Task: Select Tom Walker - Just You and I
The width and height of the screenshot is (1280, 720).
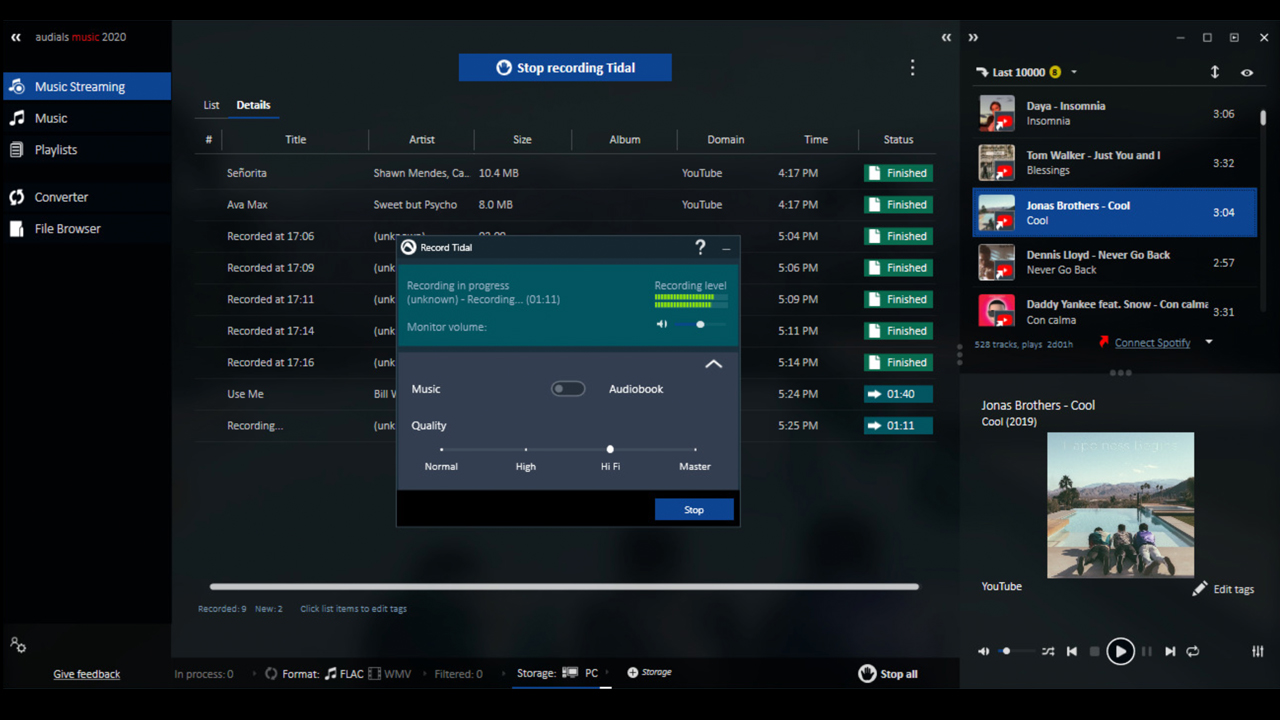Action: tap(1114, 163)
